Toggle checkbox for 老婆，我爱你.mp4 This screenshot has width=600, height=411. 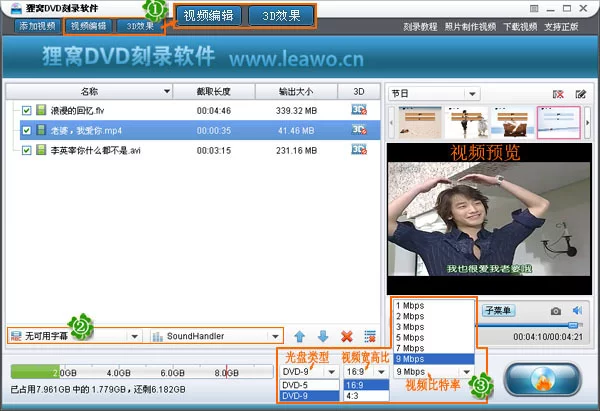pos(26,130)
